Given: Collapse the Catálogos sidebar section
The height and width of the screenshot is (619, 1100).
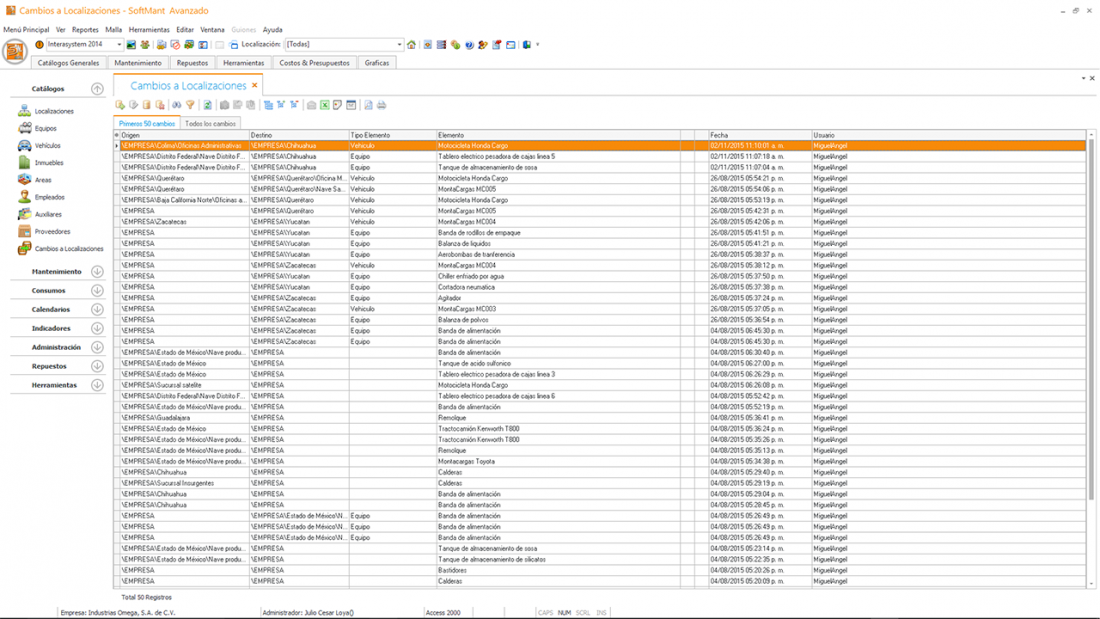Looking at the screenshot, I should [x=97, y=89].
